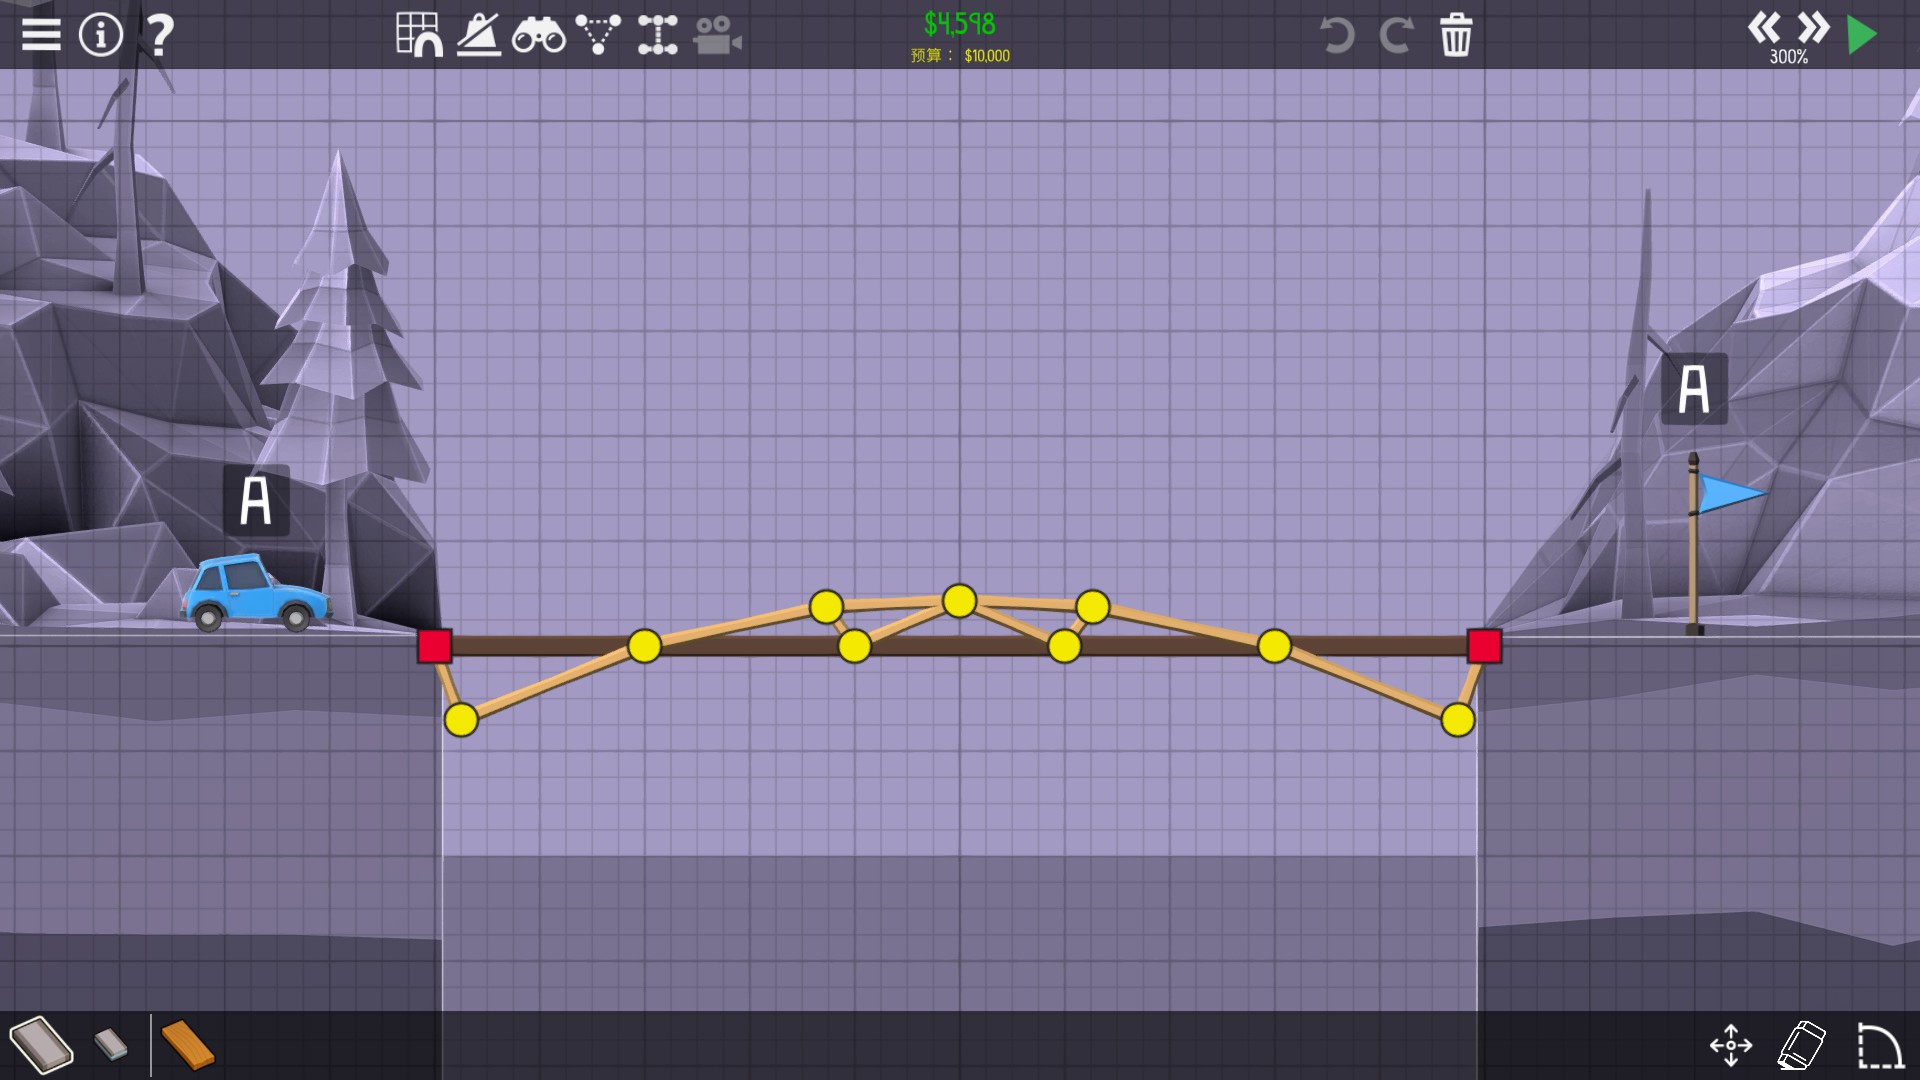Viewport: 1920px width, 1080px height.
Task: Open the level info icon
Action: [x=100, y=35]
